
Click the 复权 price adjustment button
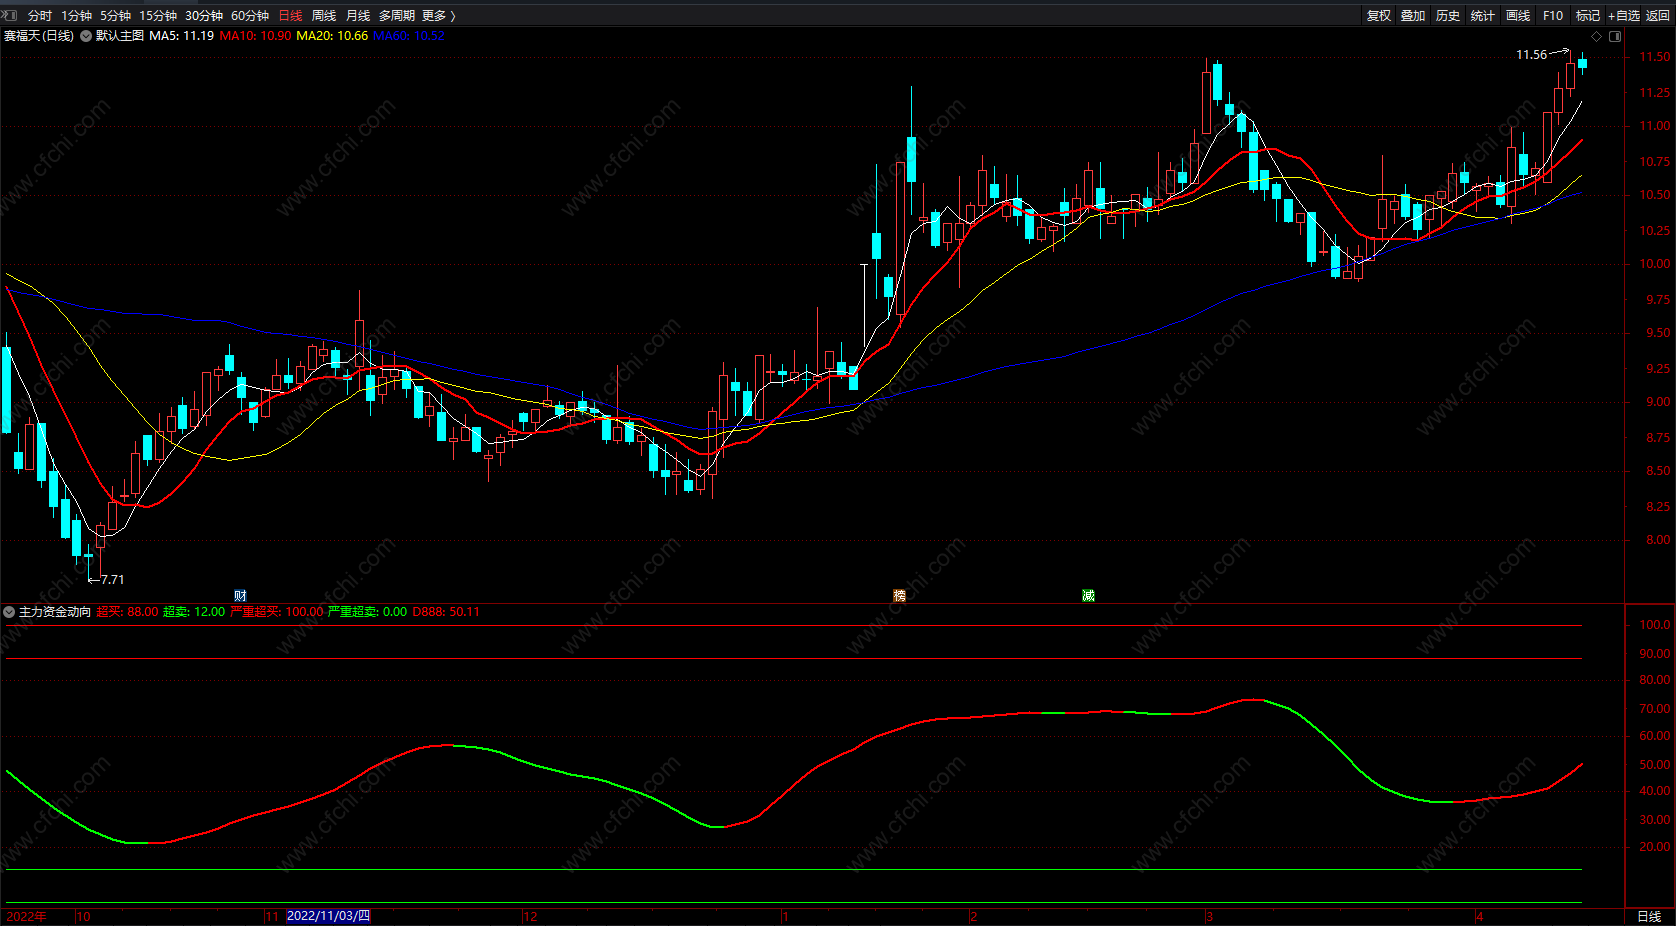click(x=1379, y=16)
